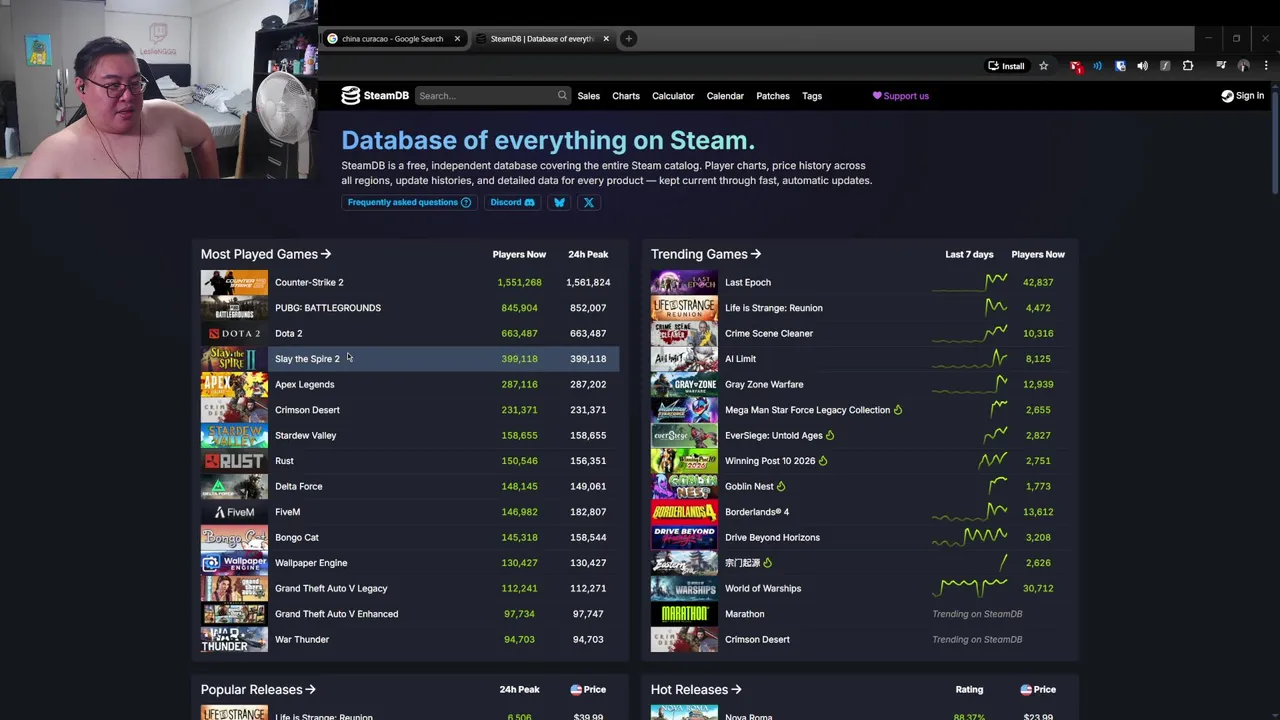Open the Chrome profile avatar
The image size is (1280, 720).
[x=1243, y=66]
